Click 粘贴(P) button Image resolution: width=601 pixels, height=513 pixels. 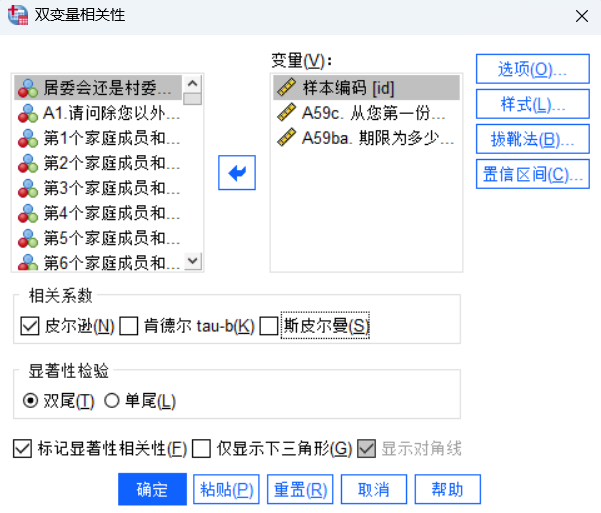click(x=227, y=490)
